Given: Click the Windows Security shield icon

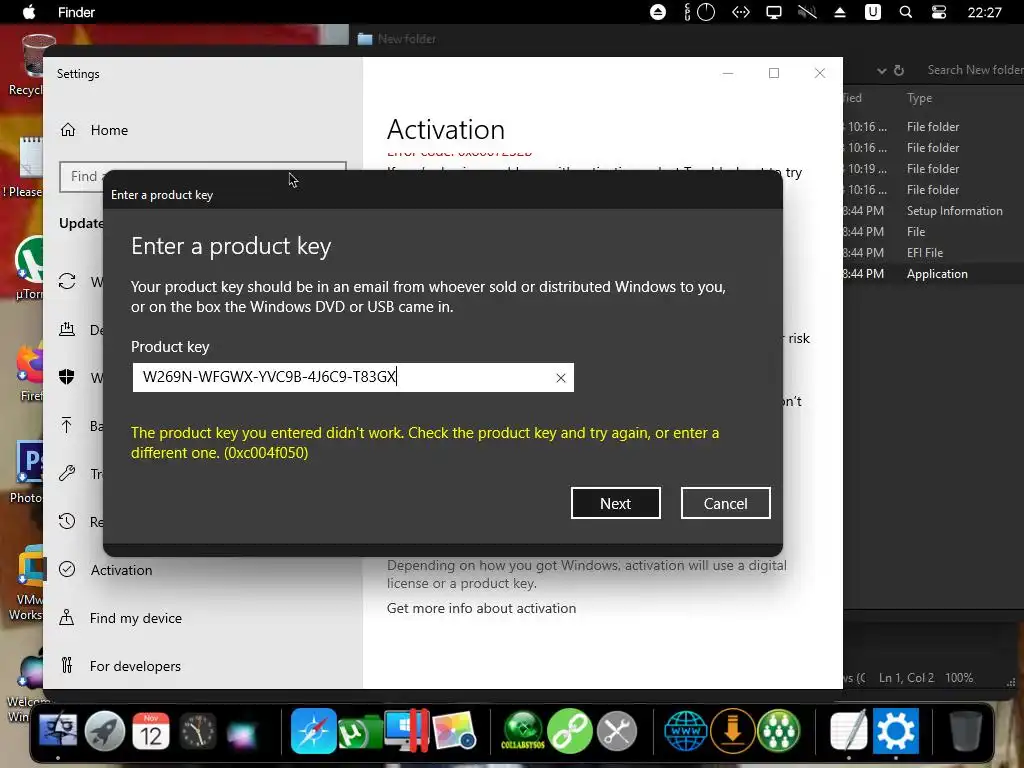Looking at the screenshot, I should tap(67, 377).
